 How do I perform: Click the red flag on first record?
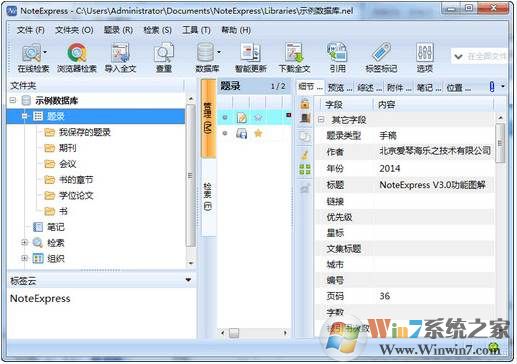pos(289,115)
